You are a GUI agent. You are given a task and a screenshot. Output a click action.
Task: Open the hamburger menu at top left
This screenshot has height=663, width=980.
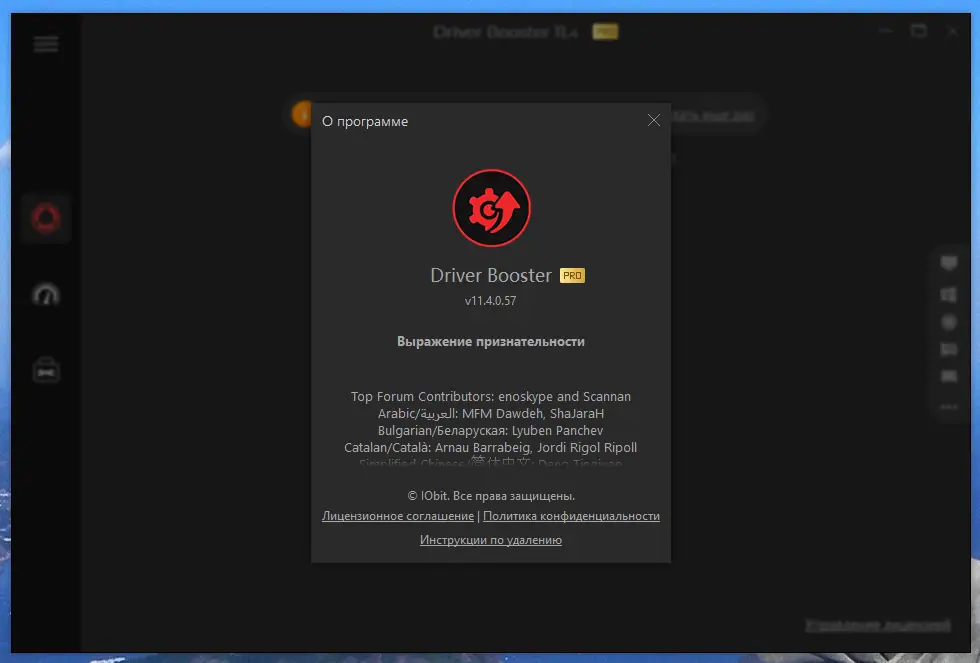(x=45, y=44)
